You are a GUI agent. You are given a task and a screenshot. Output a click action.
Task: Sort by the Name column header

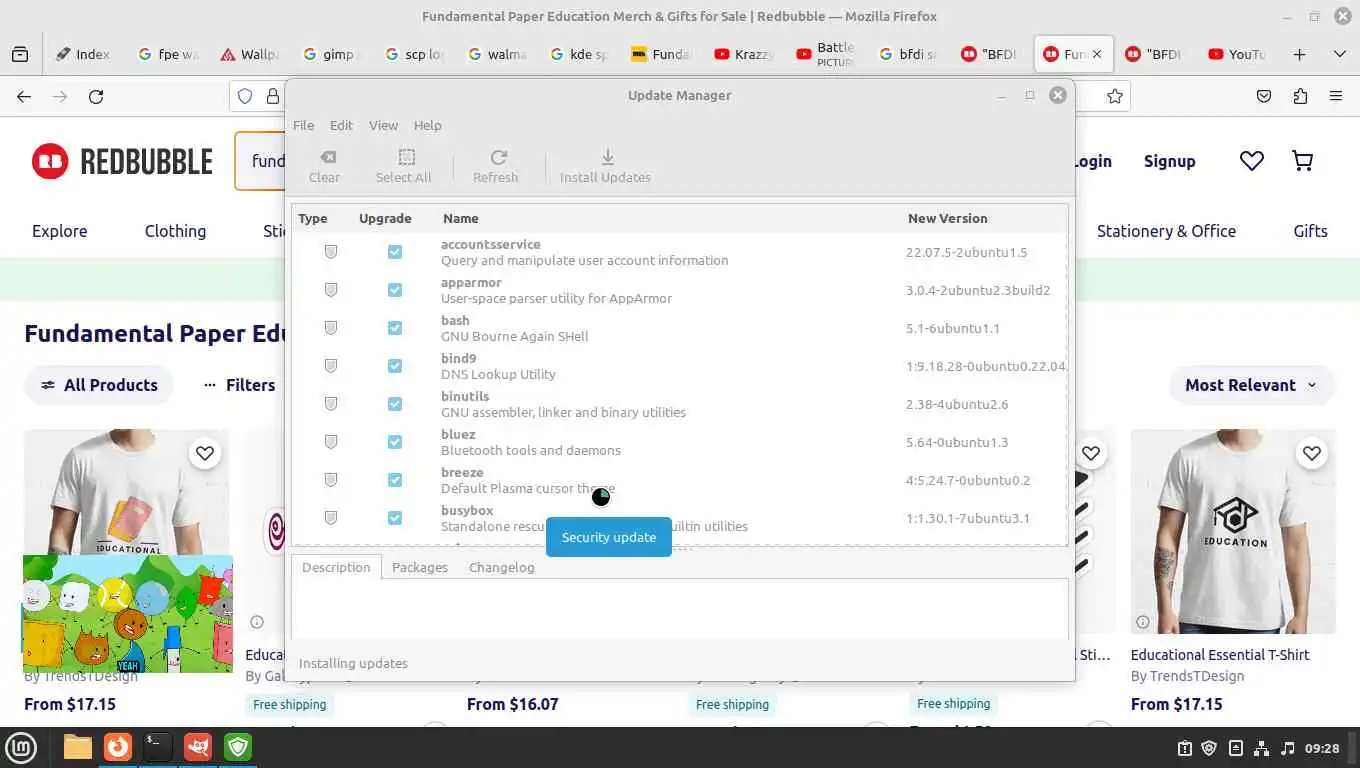point(461,218)
